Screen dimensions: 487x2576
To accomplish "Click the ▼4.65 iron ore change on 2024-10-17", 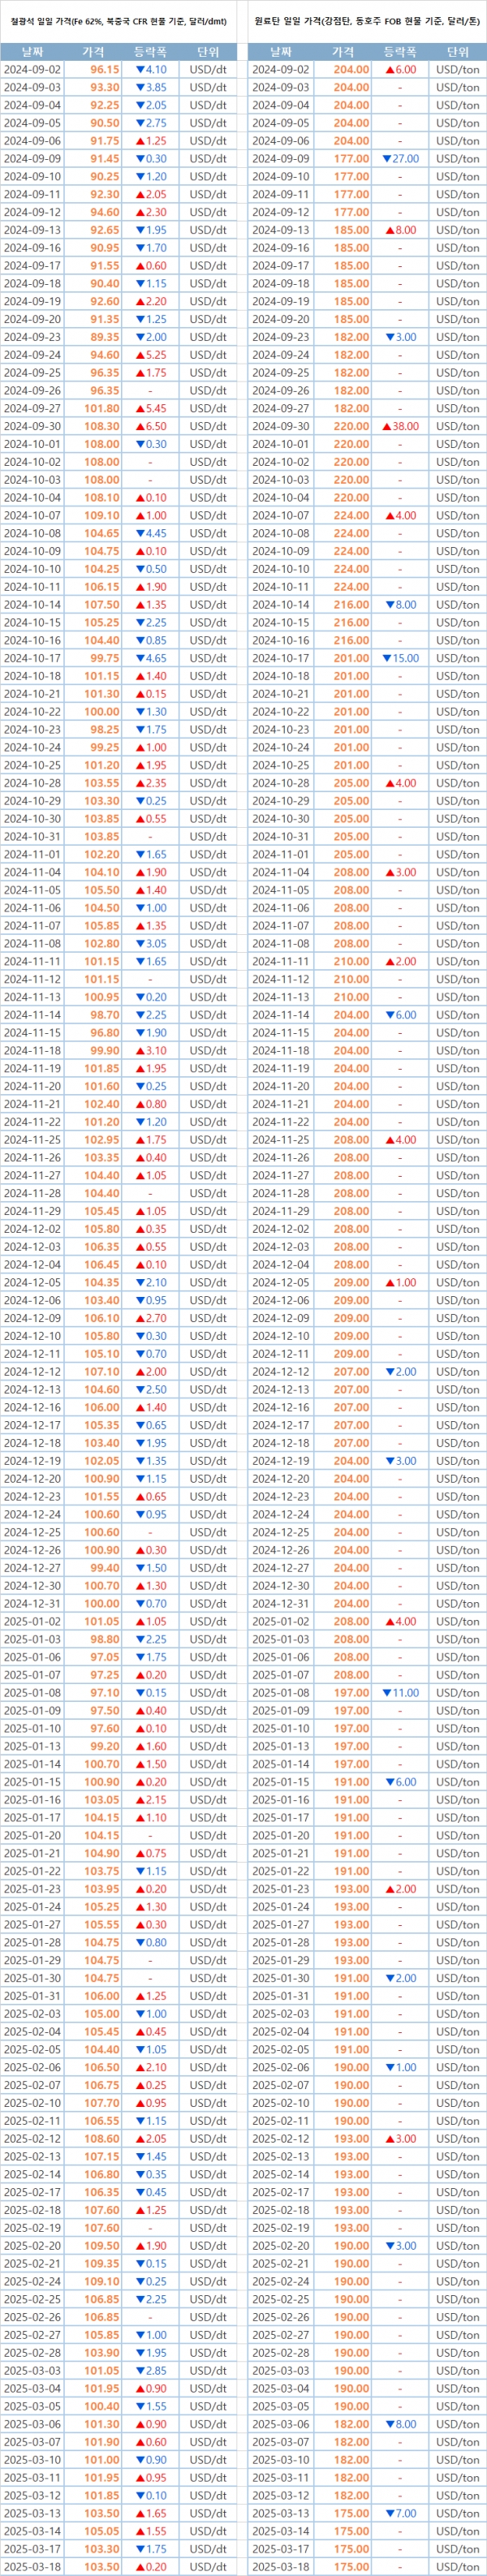I will coord(151,658).
